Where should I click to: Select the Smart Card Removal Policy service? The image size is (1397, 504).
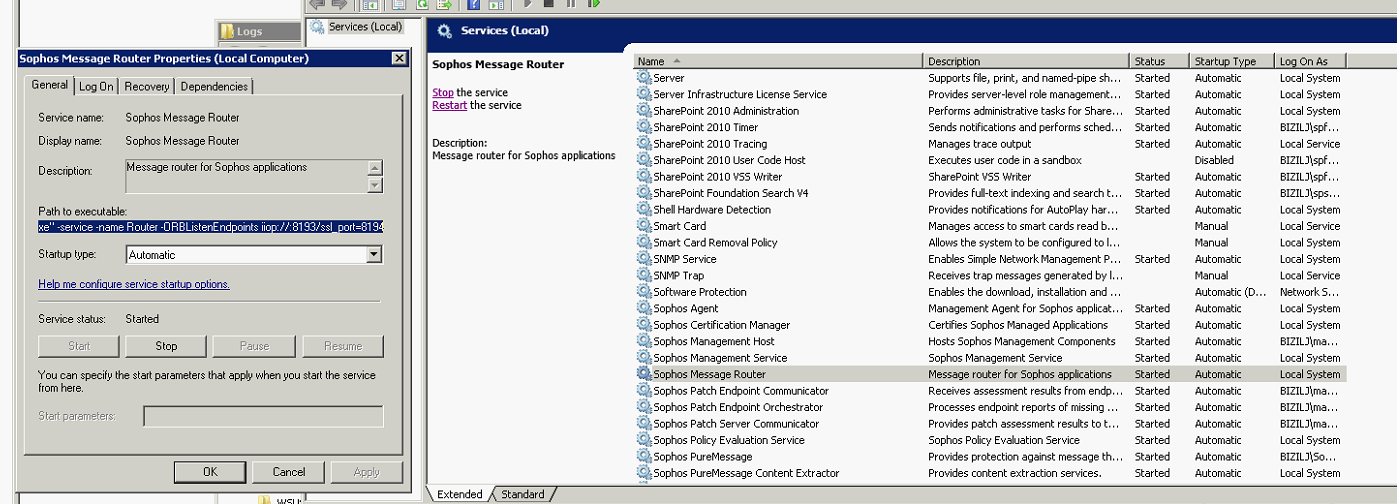pos(991,243)
